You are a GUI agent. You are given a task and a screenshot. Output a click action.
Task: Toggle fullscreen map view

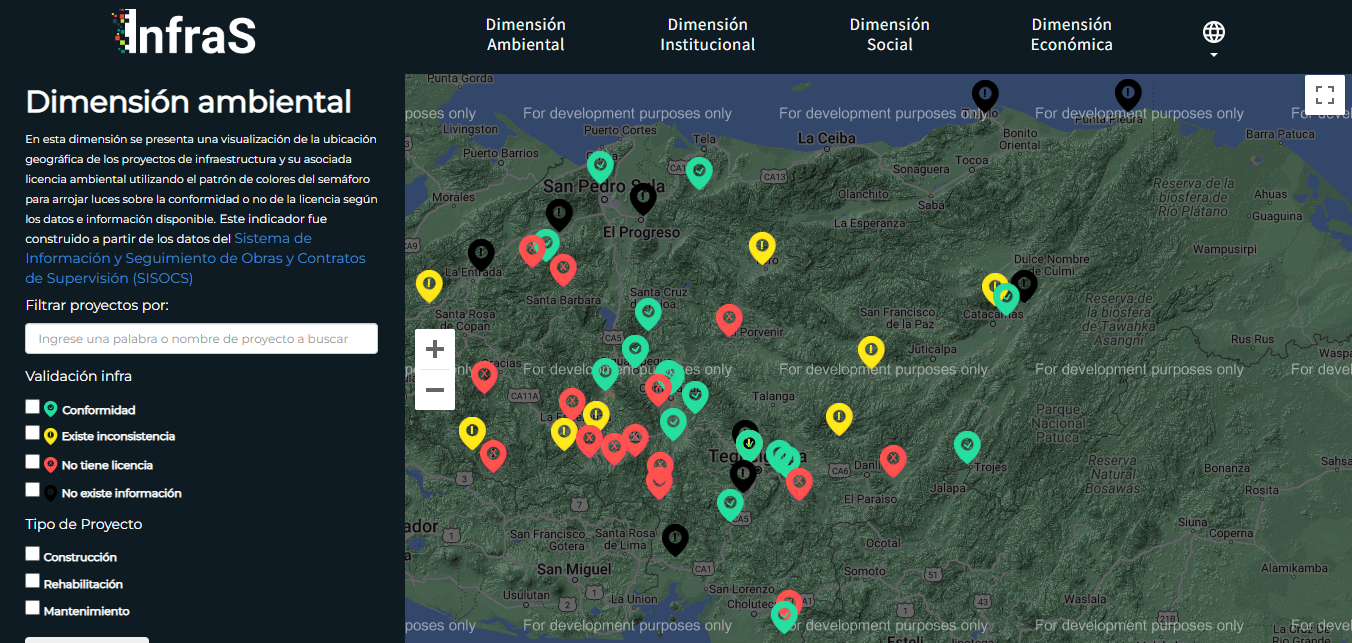(x=1325, y=95)
